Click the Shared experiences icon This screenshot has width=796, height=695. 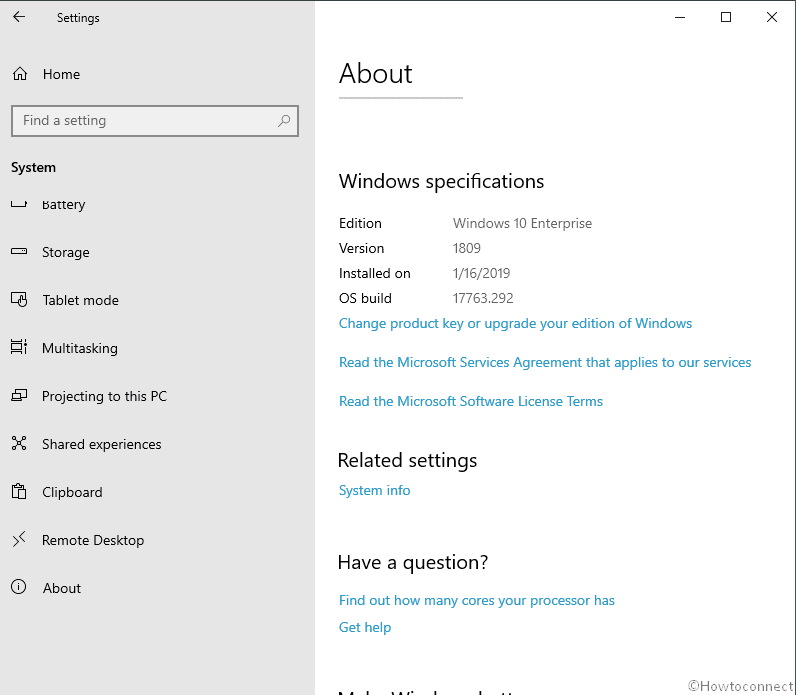[19, 443]
